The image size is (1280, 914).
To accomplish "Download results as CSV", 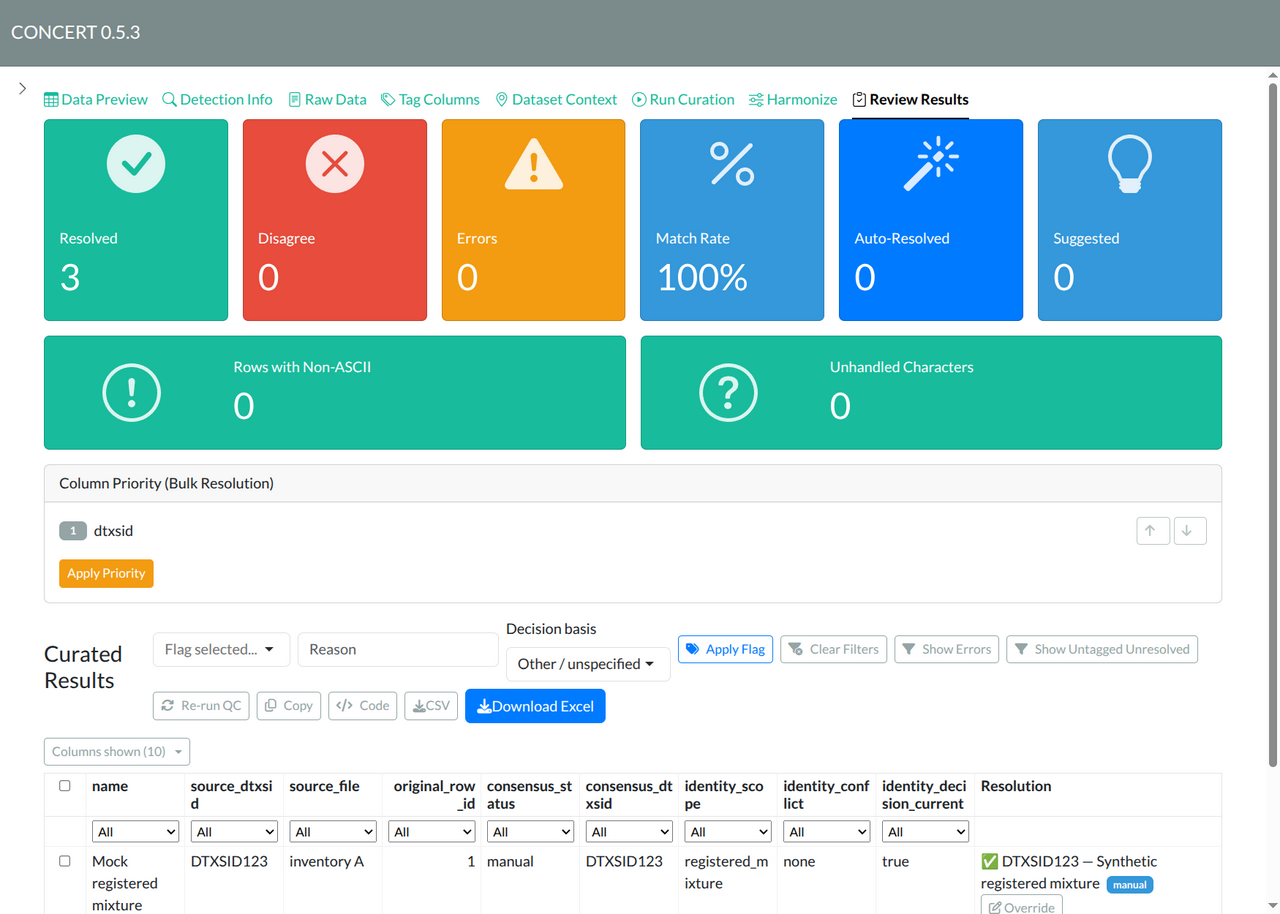I will pyautogui.click(x=431, y=706).
